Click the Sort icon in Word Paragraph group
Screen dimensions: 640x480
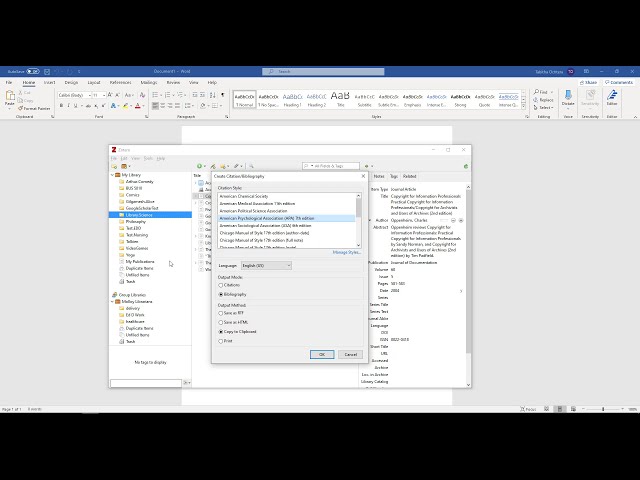[x=212, y=95]
